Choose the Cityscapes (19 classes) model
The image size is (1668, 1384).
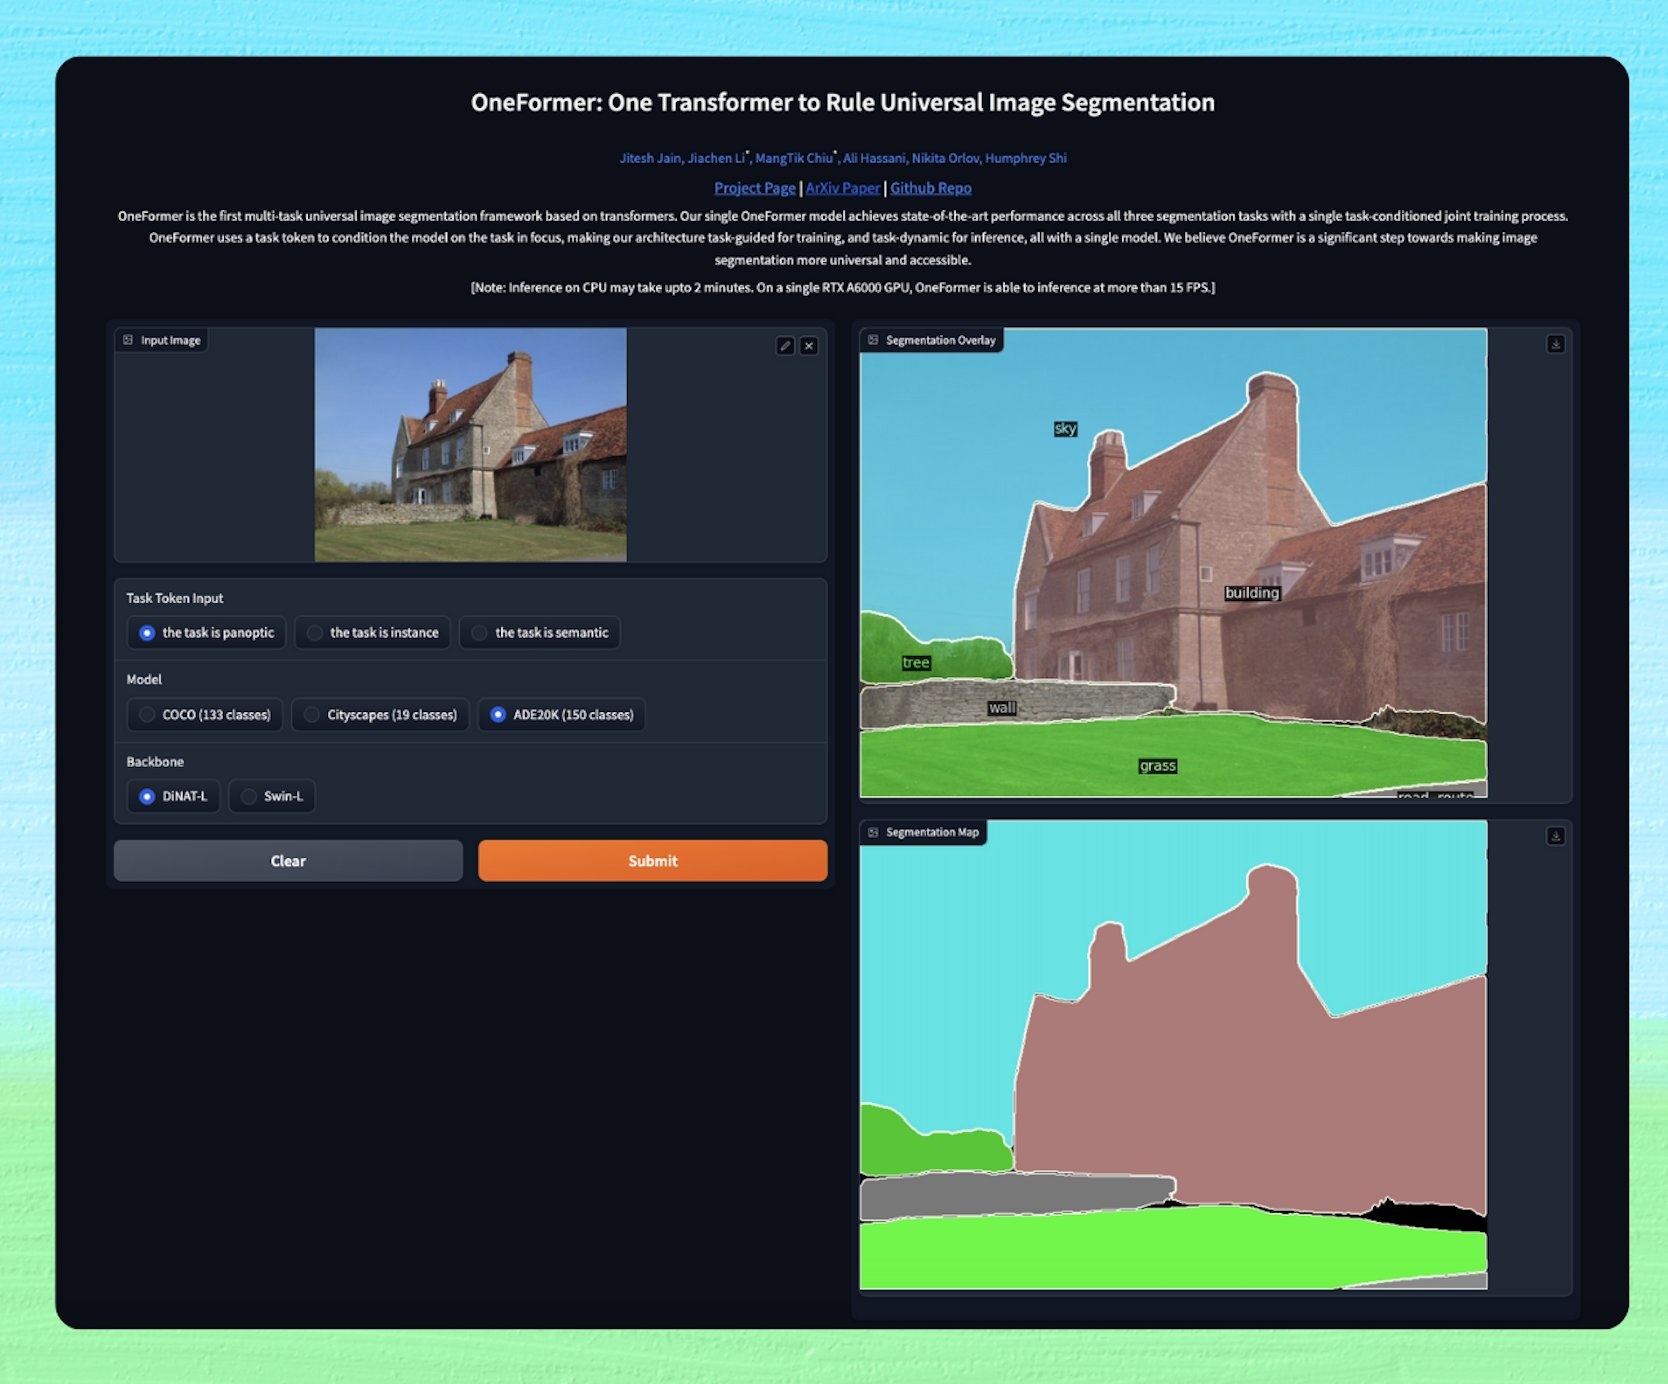312,715
